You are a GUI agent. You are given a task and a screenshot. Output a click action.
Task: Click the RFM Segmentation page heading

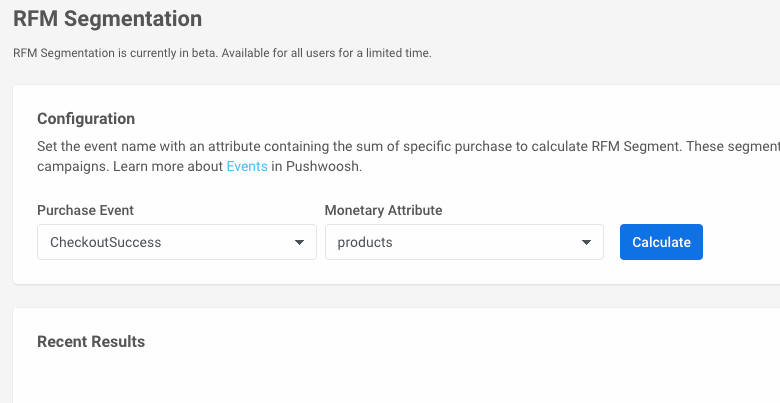tap(107, 18)
